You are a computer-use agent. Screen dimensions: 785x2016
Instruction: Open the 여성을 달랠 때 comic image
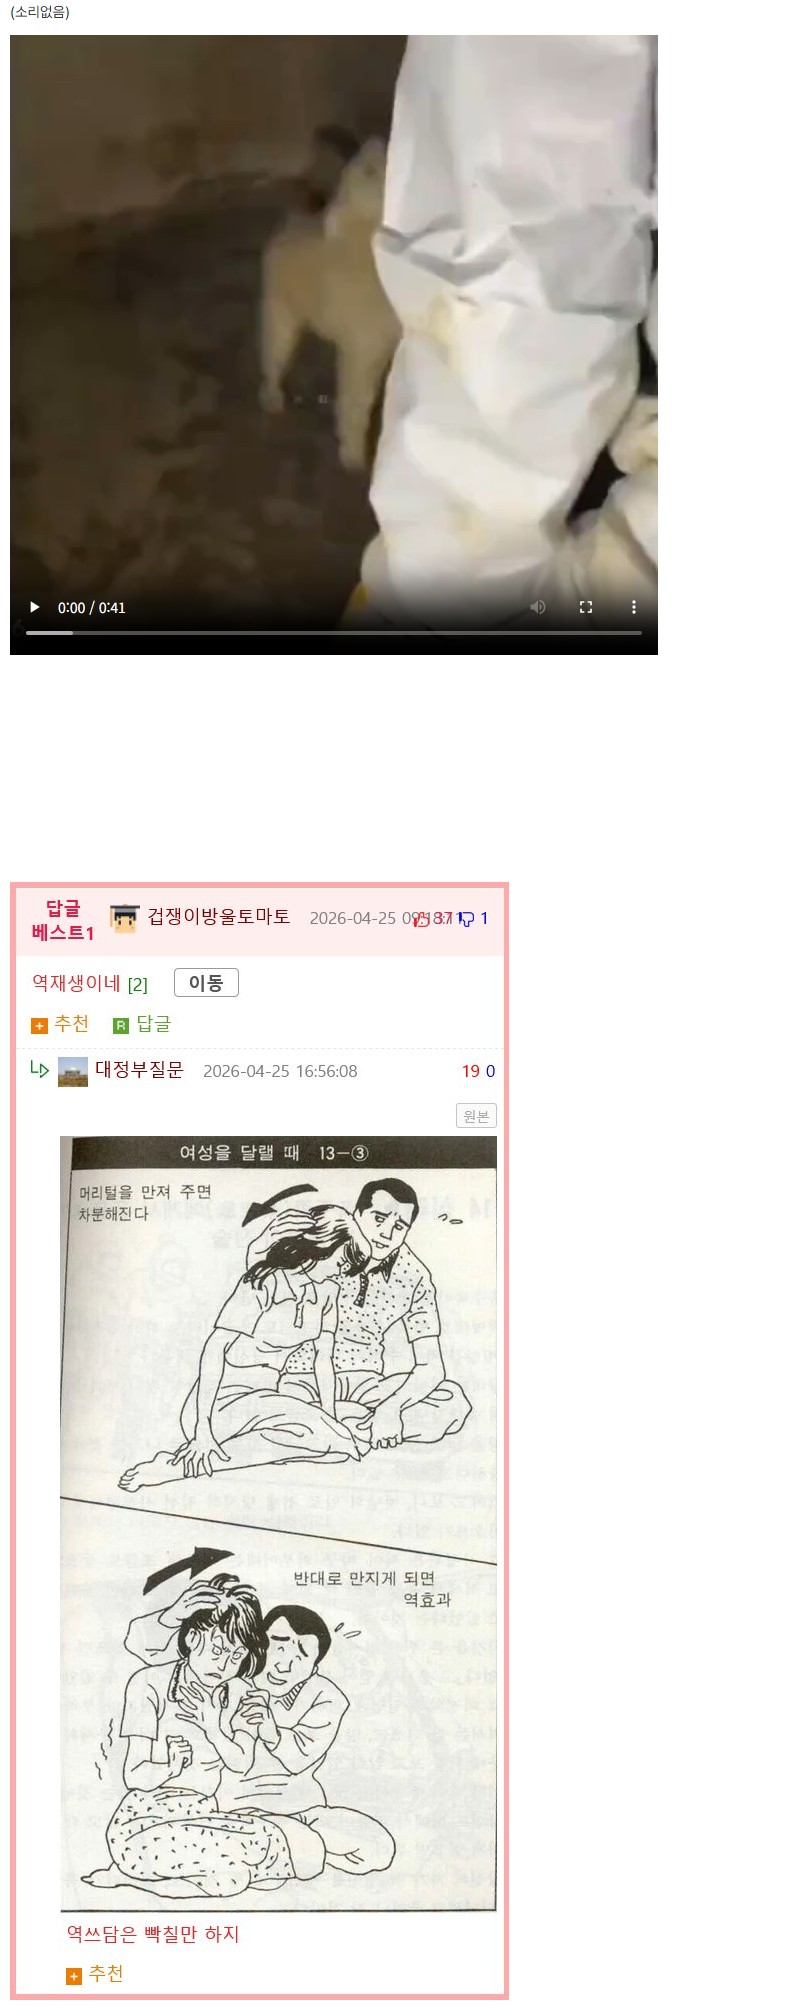278,1523
